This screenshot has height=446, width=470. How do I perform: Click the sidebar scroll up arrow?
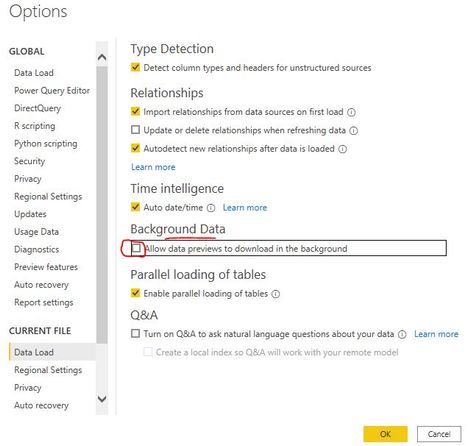102,57
